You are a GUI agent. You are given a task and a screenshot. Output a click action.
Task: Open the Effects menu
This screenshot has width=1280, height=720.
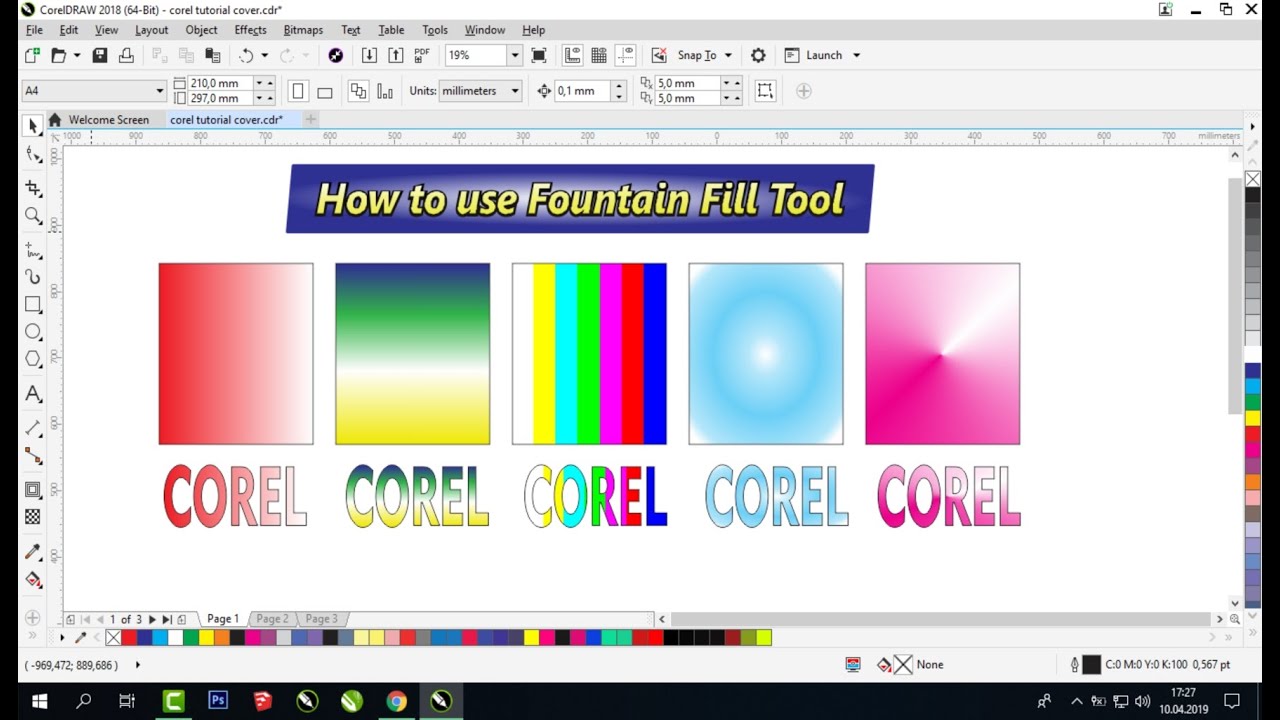pyautogui.click(x=250, y=30)
